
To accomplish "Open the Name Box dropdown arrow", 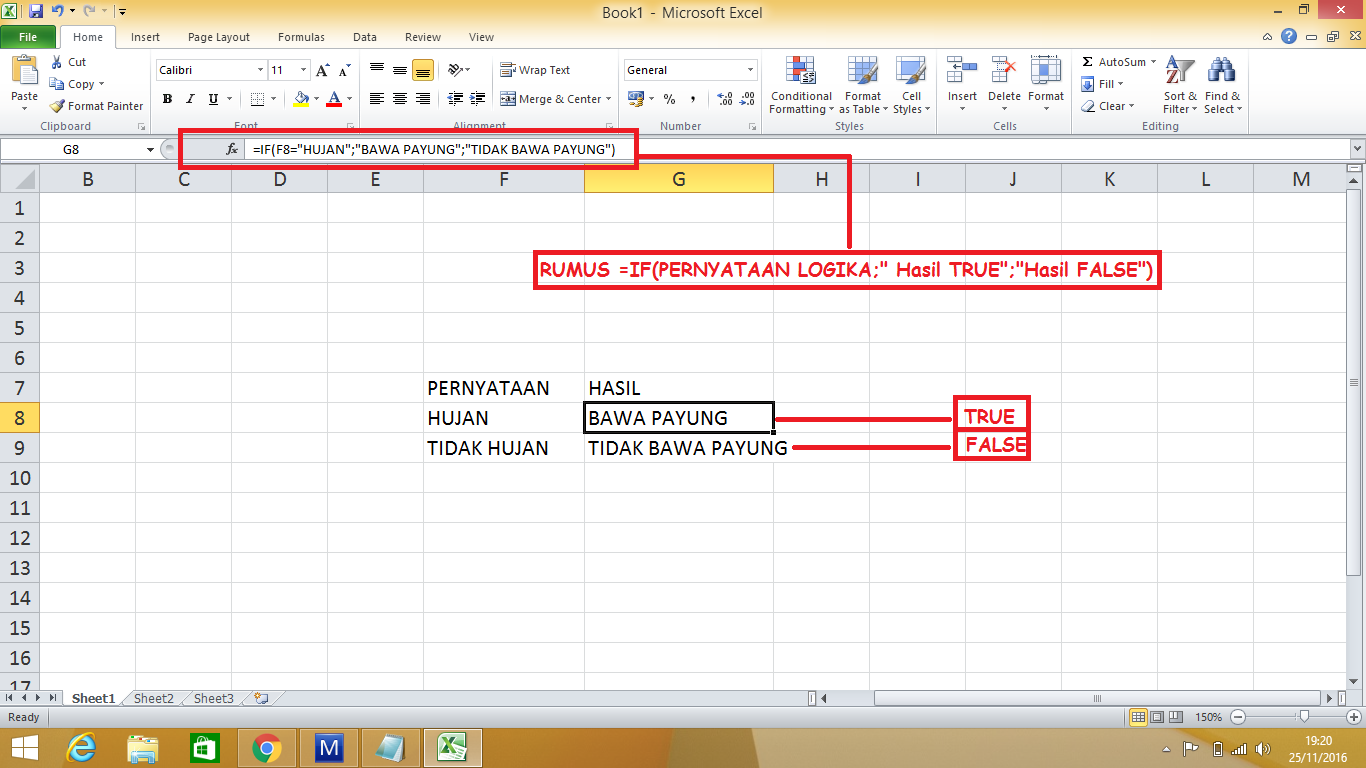I will coord(150,149).
